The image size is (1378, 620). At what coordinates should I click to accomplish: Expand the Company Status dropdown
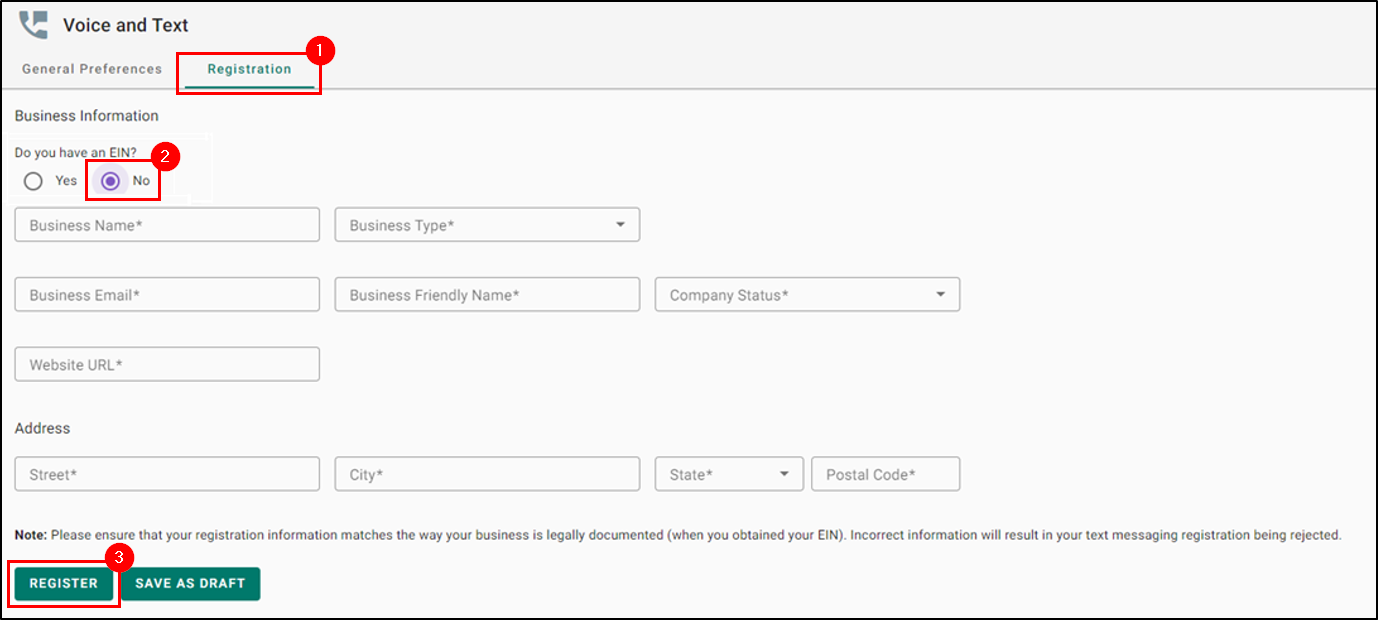click(807, 295)
